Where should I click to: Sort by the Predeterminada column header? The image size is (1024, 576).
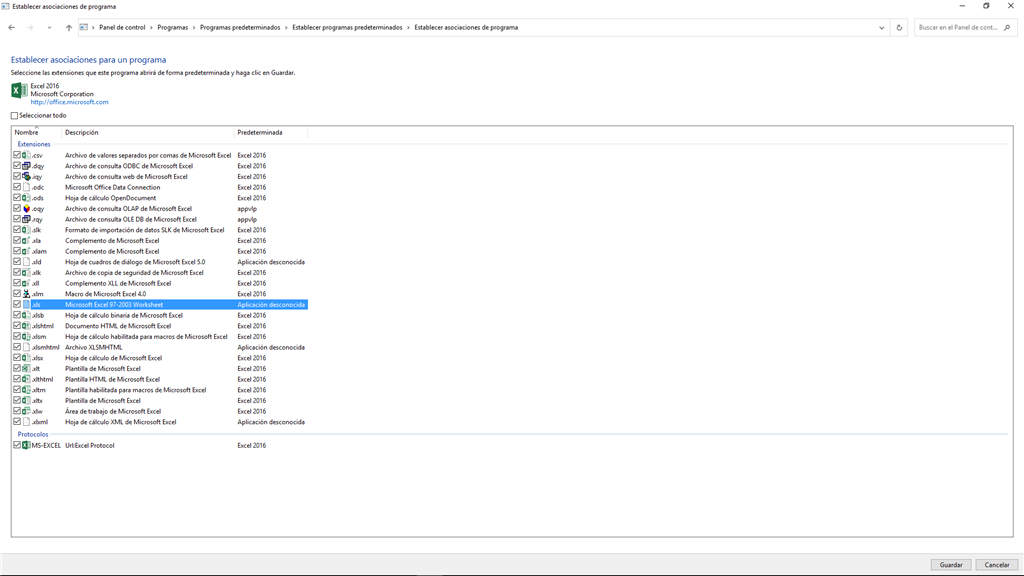click(x=271, y=133)
